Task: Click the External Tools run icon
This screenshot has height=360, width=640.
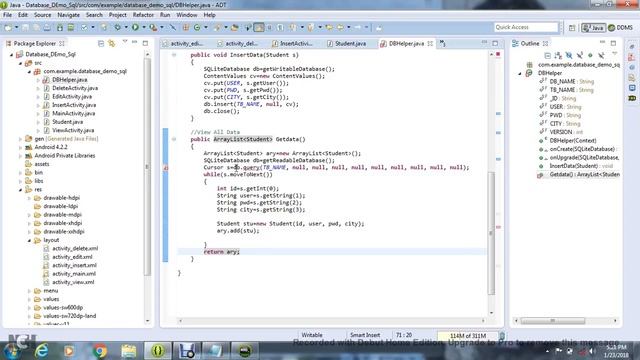Action: tap(153, 27)
